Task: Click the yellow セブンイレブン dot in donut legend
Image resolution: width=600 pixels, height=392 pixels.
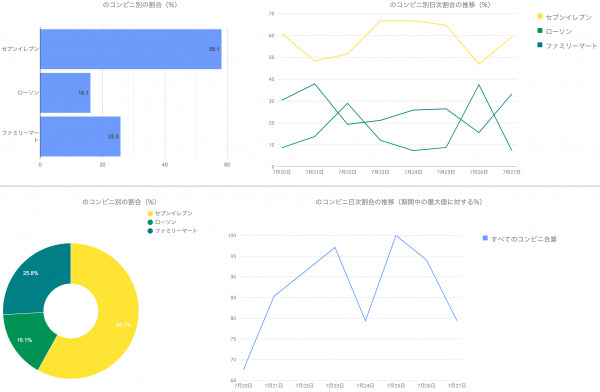Action: (150, 214)
